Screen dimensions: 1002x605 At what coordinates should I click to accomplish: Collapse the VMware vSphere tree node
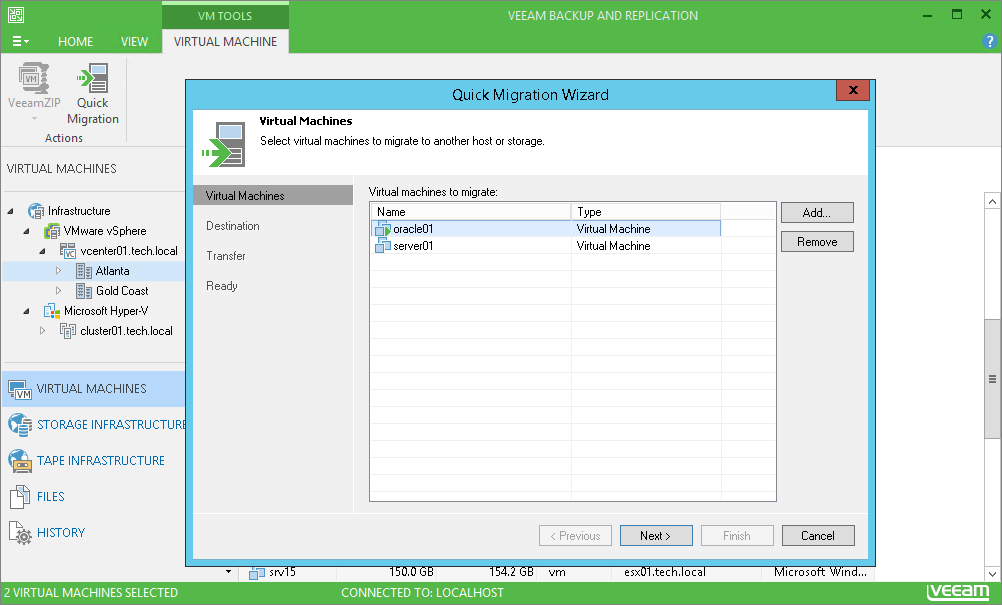click(26, 231)
